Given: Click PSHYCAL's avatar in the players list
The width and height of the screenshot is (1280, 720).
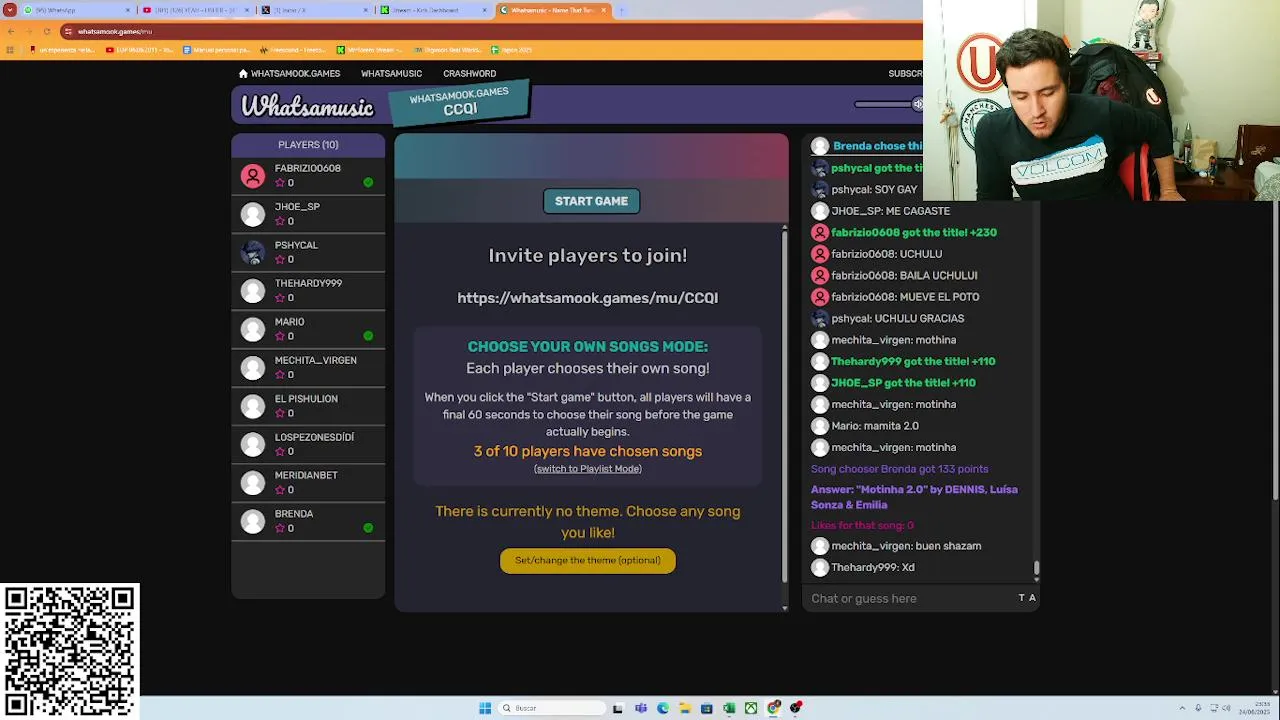Looking at the screenshot, I should [253, 252].
